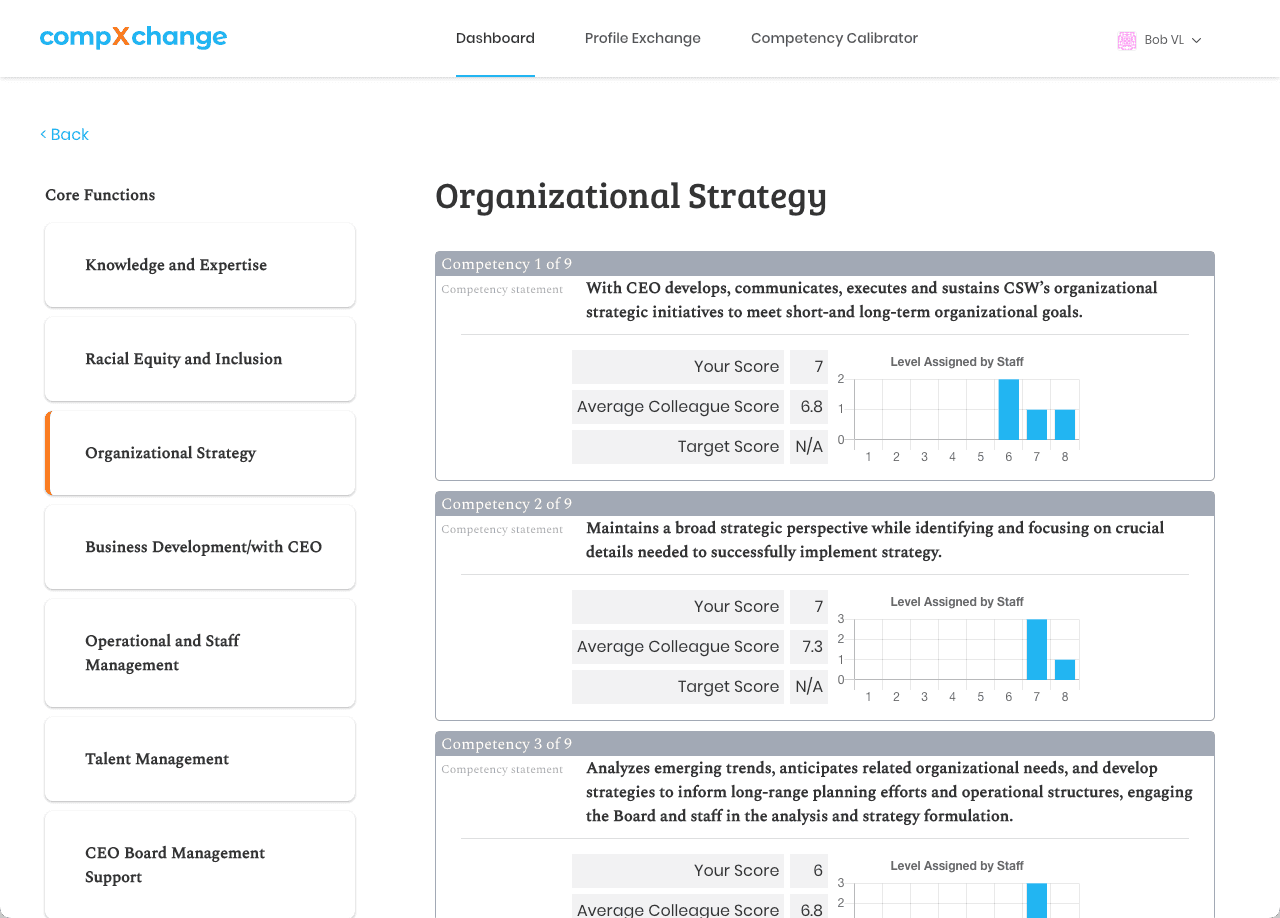Select the Organizational Strategy category
The height and width of the screenshot is (918, 1280).
(x=199, y=452)
